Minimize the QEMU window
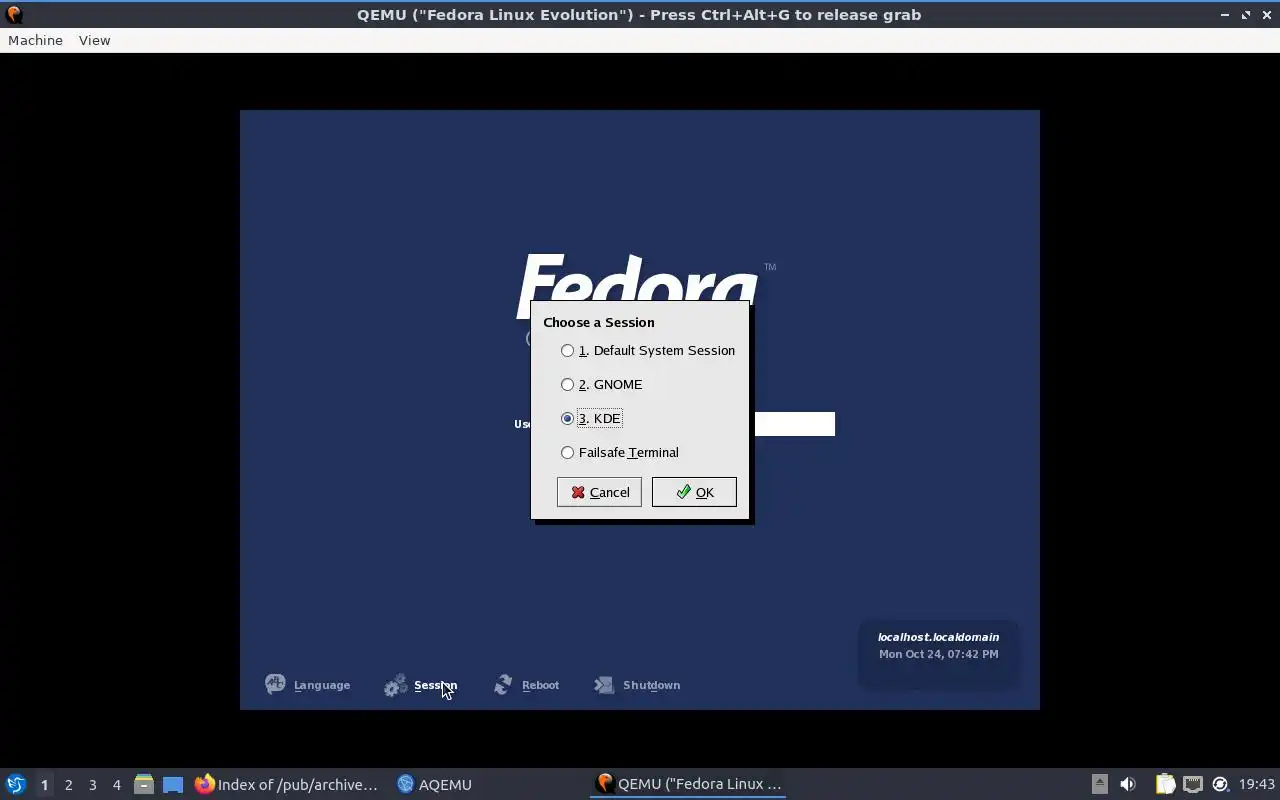 coord(1225,15)
